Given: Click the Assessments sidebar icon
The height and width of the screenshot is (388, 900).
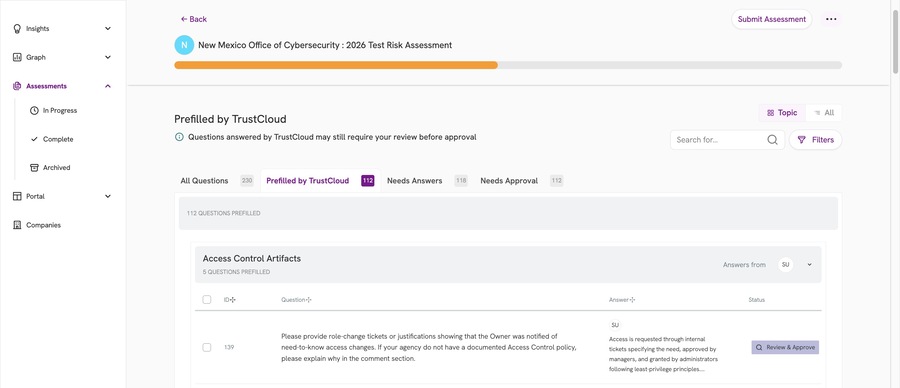Looking at the screenshot, I should 17,86.
